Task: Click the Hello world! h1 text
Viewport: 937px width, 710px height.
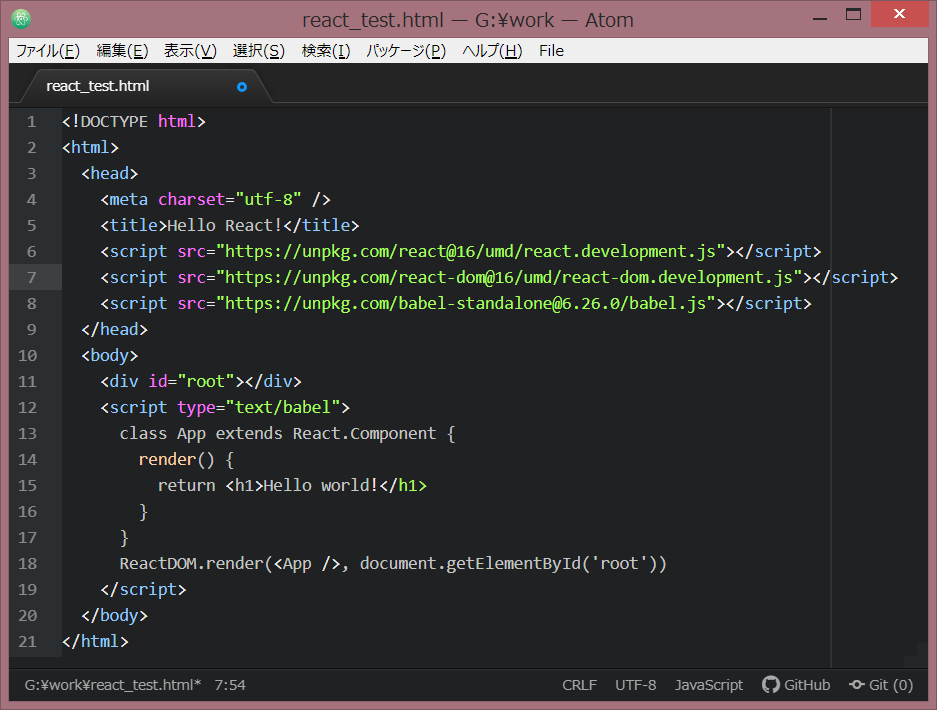Action: (320, 486)
